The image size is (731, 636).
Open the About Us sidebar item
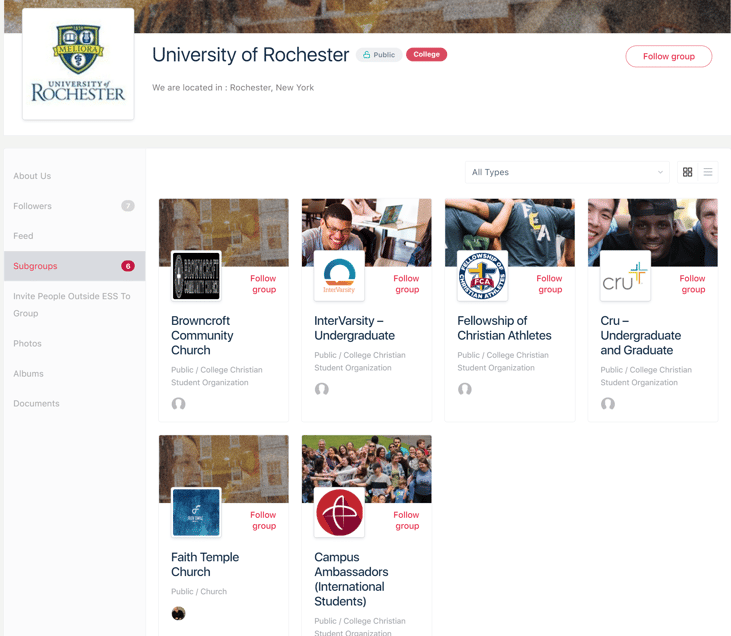tap(32, 176)
